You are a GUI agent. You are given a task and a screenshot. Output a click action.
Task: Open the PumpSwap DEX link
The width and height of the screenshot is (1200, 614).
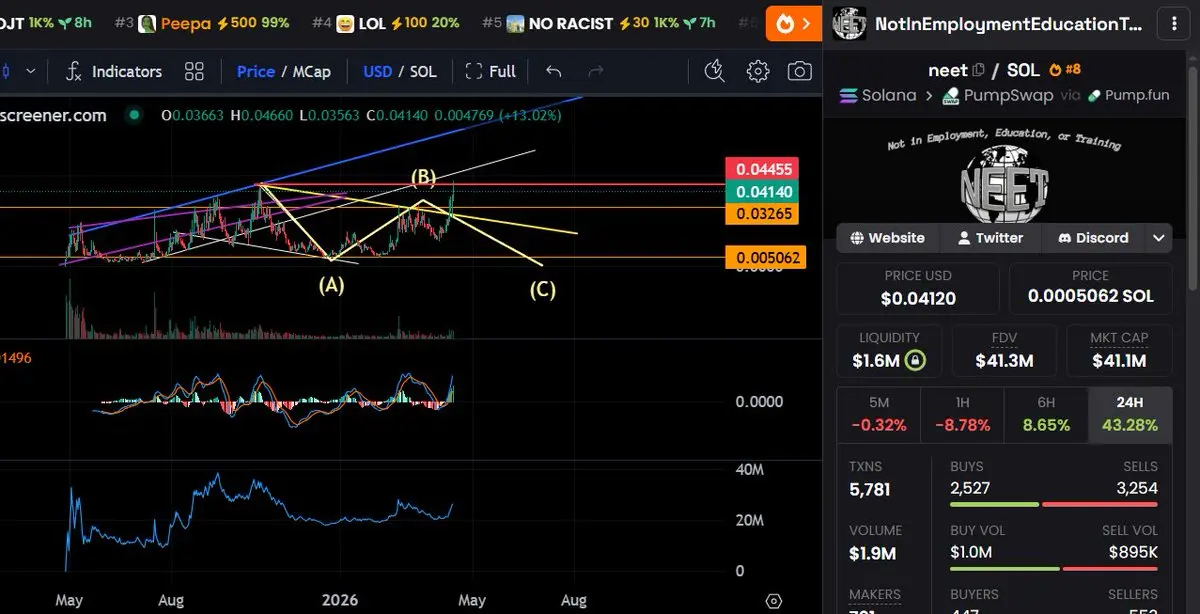click(997, 96)
